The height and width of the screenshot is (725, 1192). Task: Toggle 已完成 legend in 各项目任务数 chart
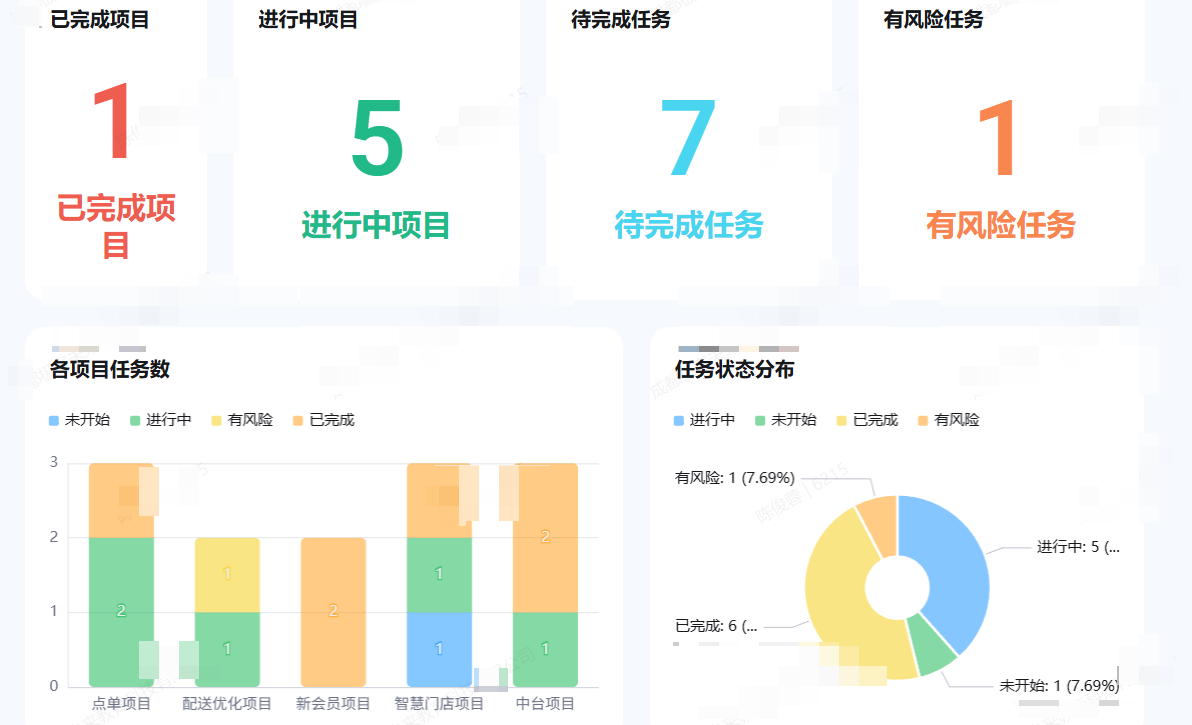coord(323,420)
